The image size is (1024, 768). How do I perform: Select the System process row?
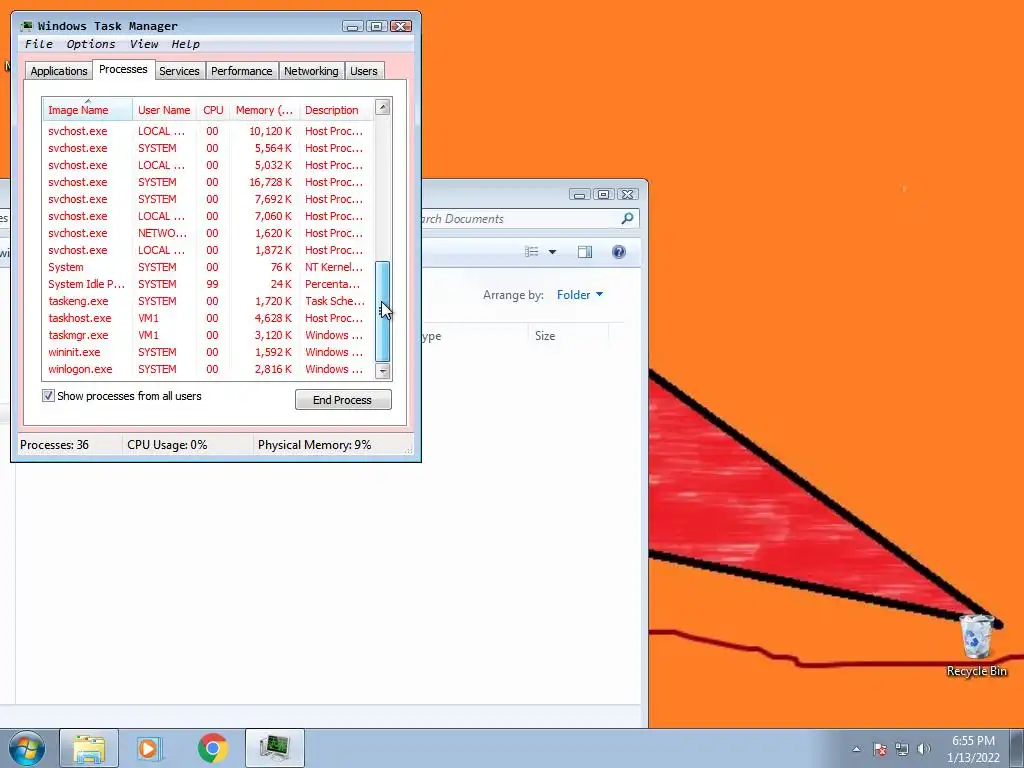pyautogui.click(x=208, y=267)
